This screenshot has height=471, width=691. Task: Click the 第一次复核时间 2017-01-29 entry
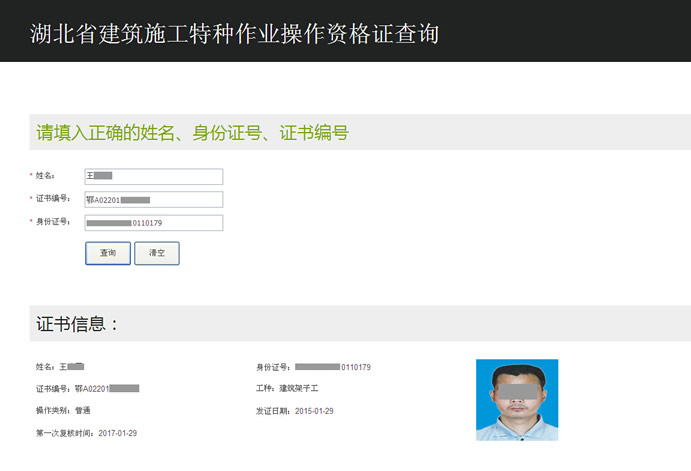click(x=86, y=433)
